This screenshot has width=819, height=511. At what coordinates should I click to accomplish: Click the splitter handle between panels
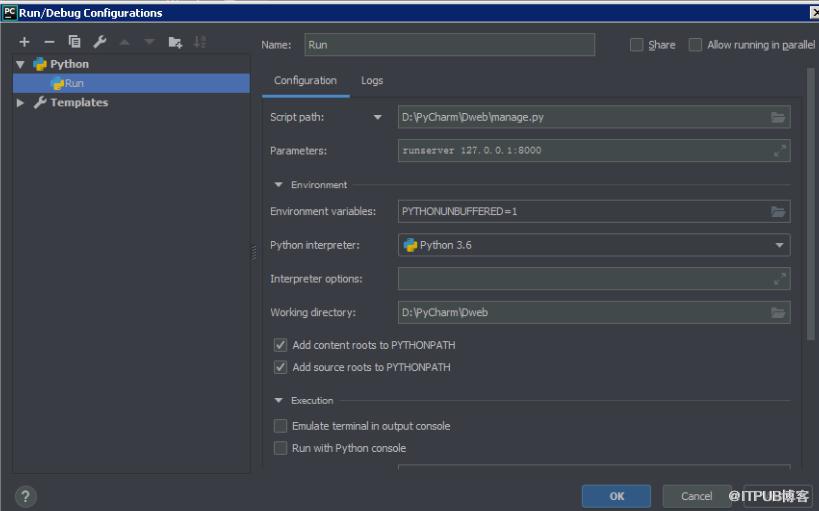click(254, 253)
